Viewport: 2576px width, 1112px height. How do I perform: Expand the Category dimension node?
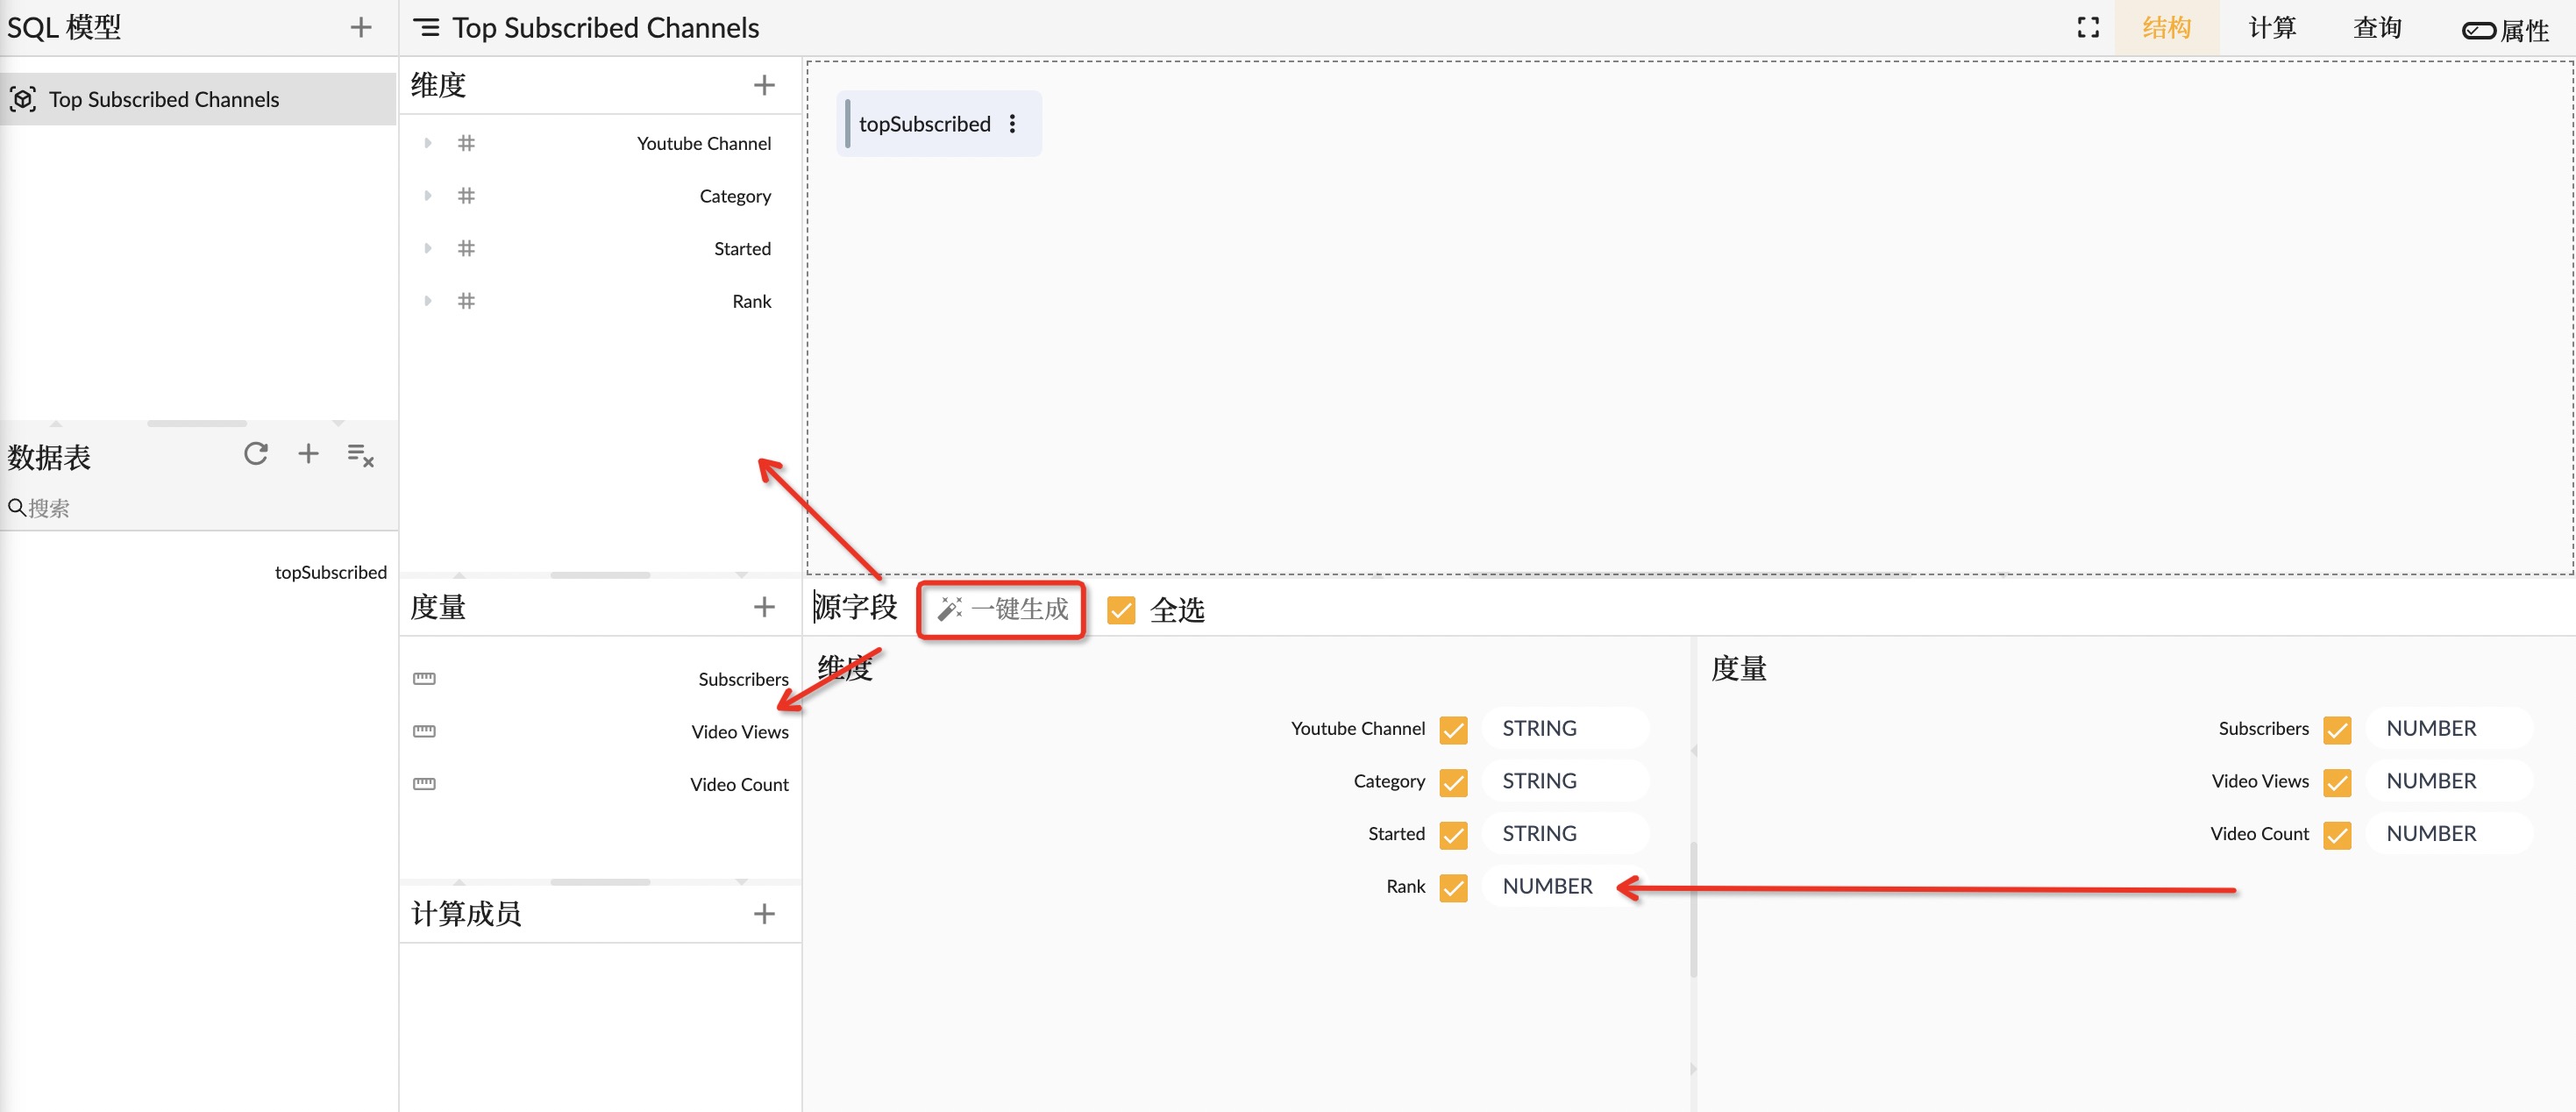click(428, 196)
